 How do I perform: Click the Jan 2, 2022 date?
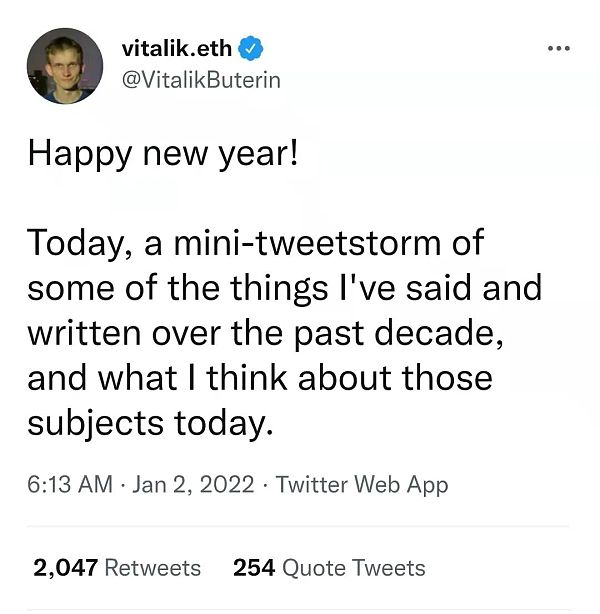(194, 485)
